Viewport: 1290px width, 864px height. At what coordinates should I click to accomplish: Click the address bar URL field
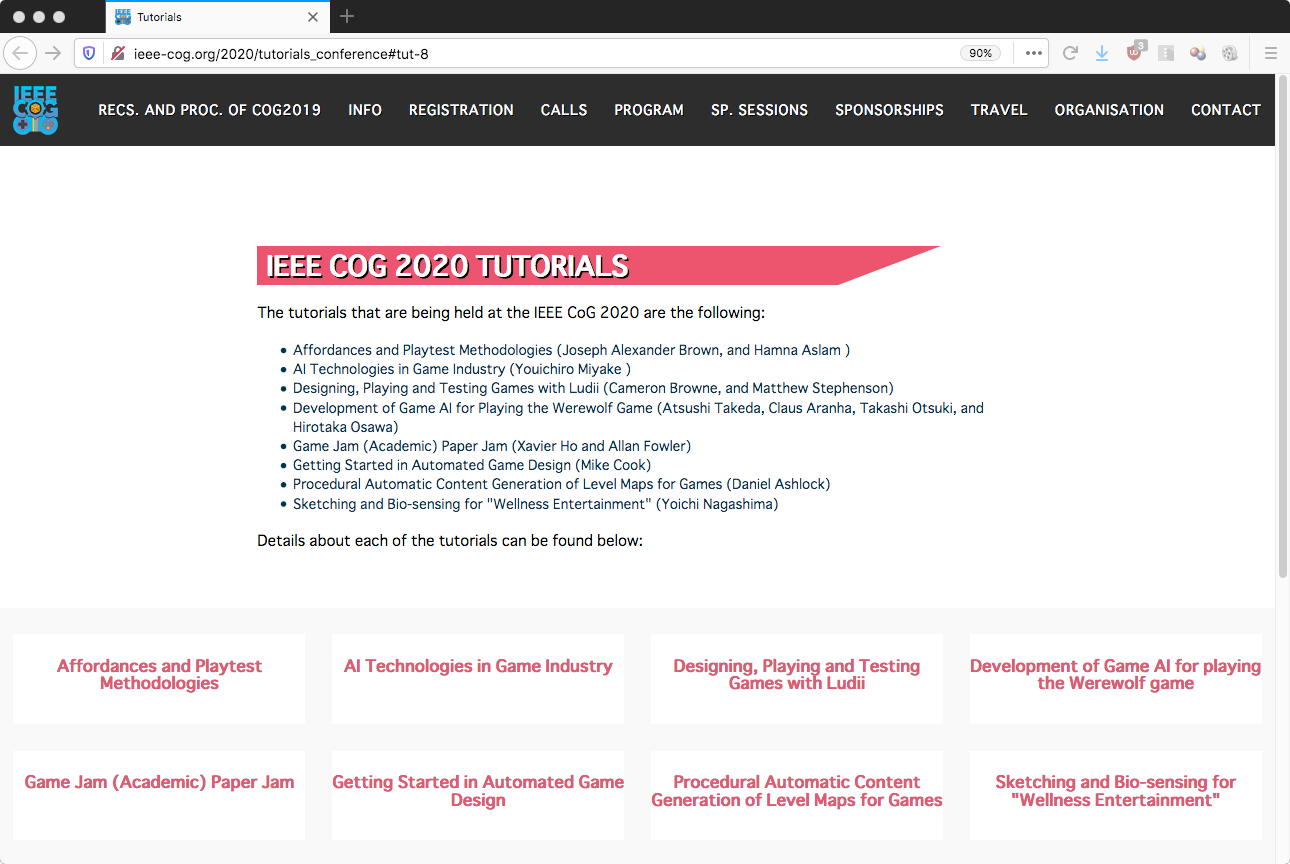(540, 53)
